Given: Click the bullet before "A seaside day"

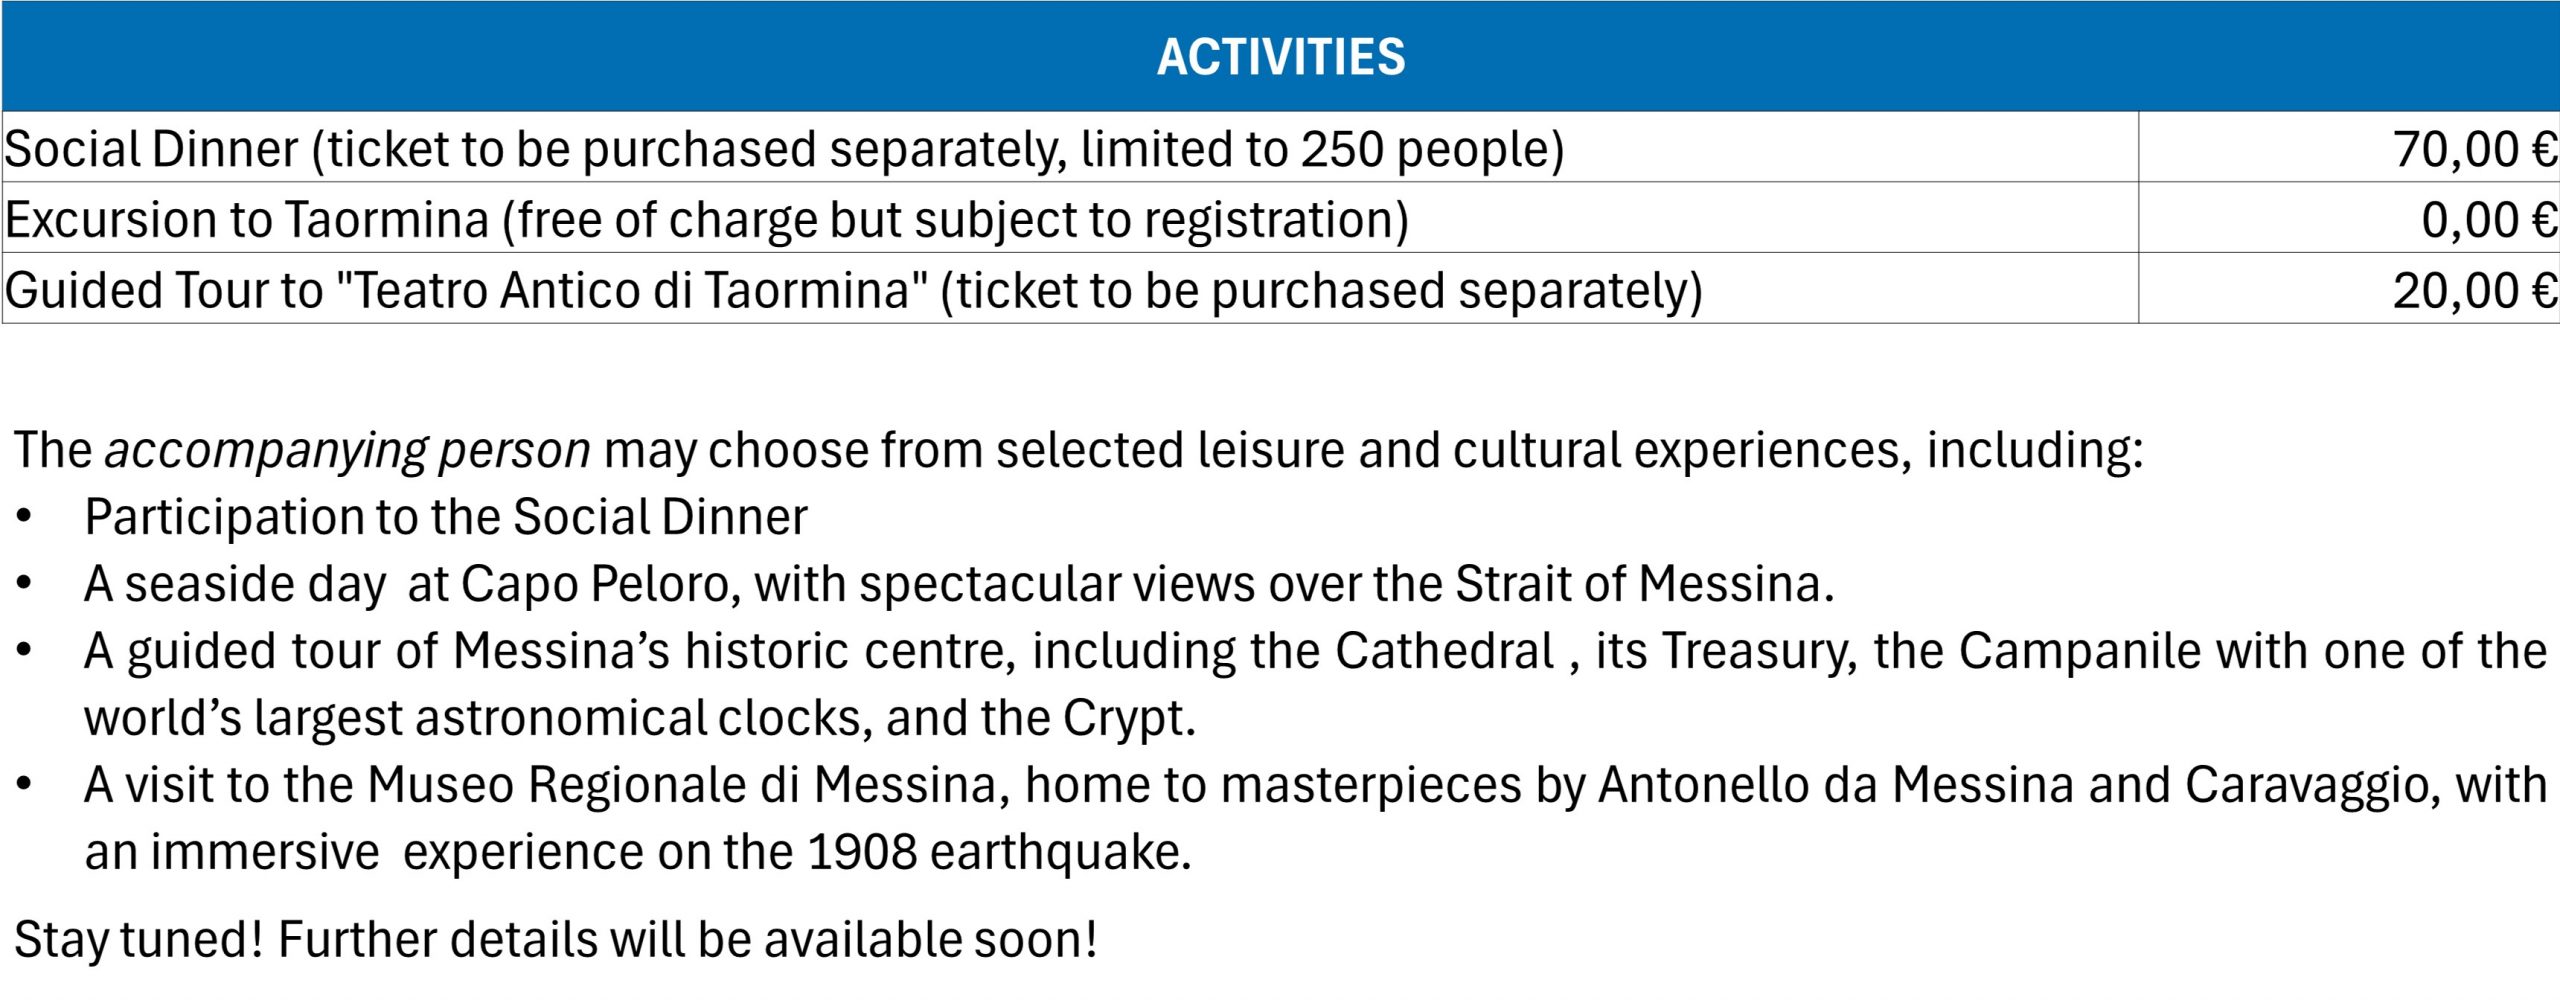Looking at the screenshot, I should 24,585.
